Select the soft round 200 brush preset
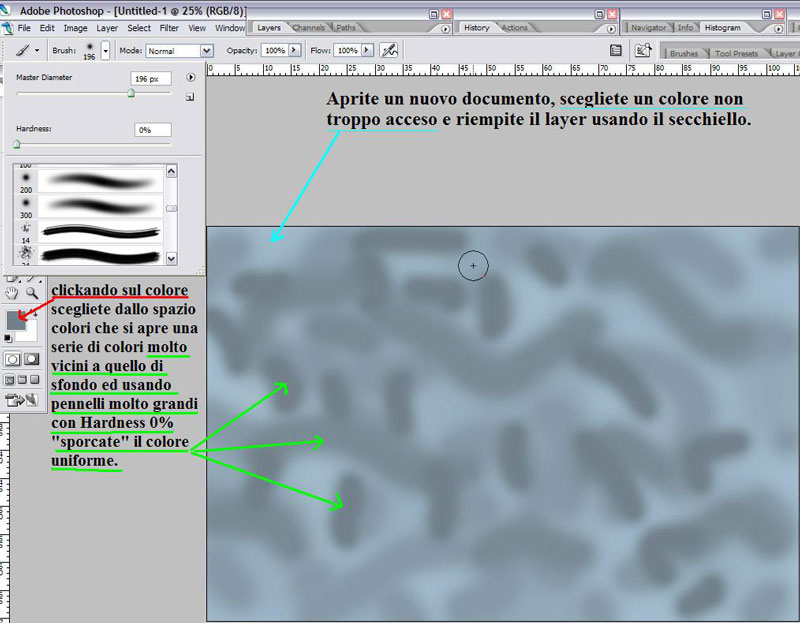800x623 pixels. click(88, 182)
